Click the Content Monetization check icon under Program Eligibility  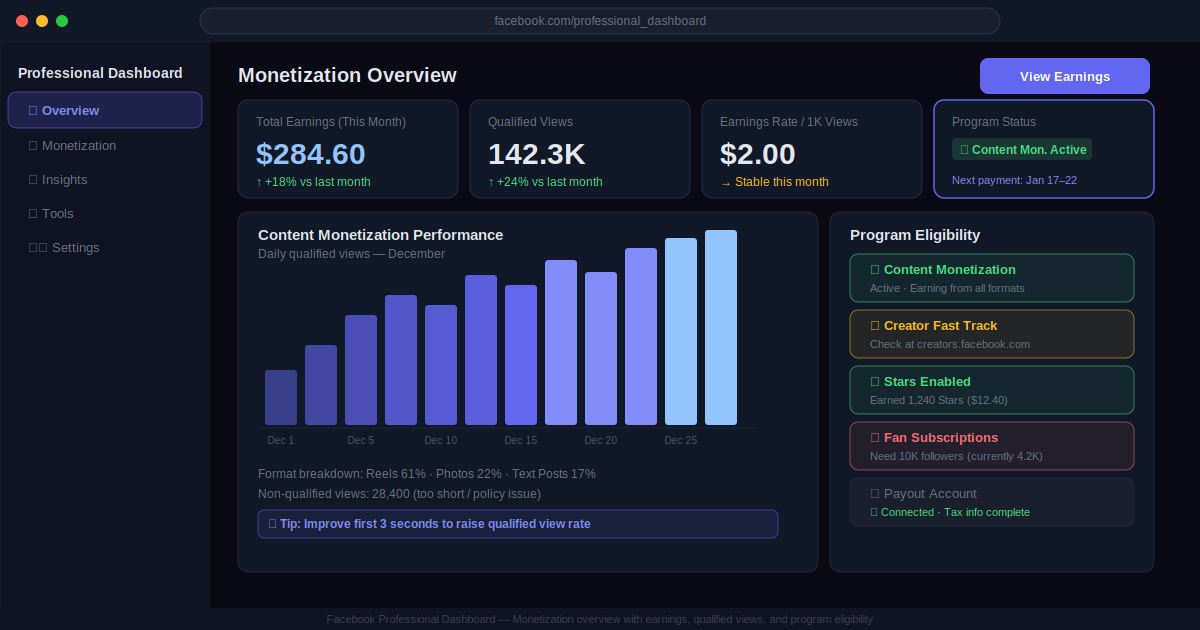875,270
